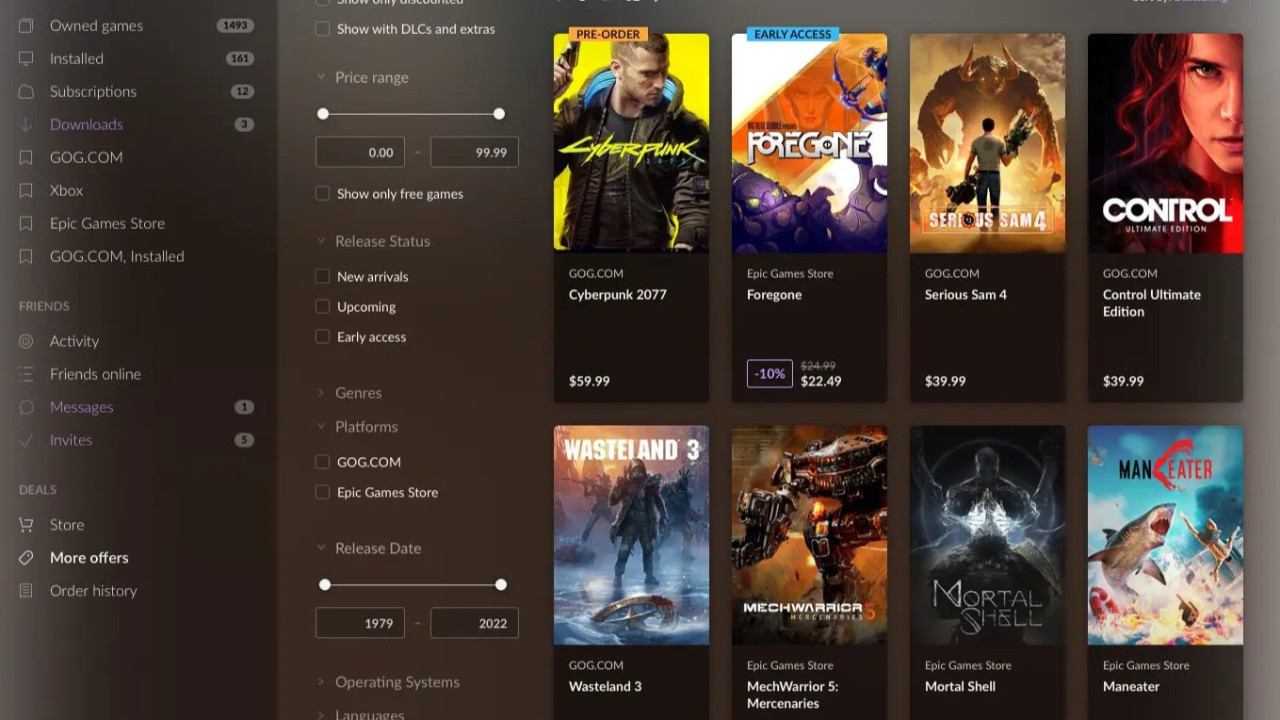
Task: Click the Serious Sam 4 title link
Action: pyautogui.click(x=965, y=294)
